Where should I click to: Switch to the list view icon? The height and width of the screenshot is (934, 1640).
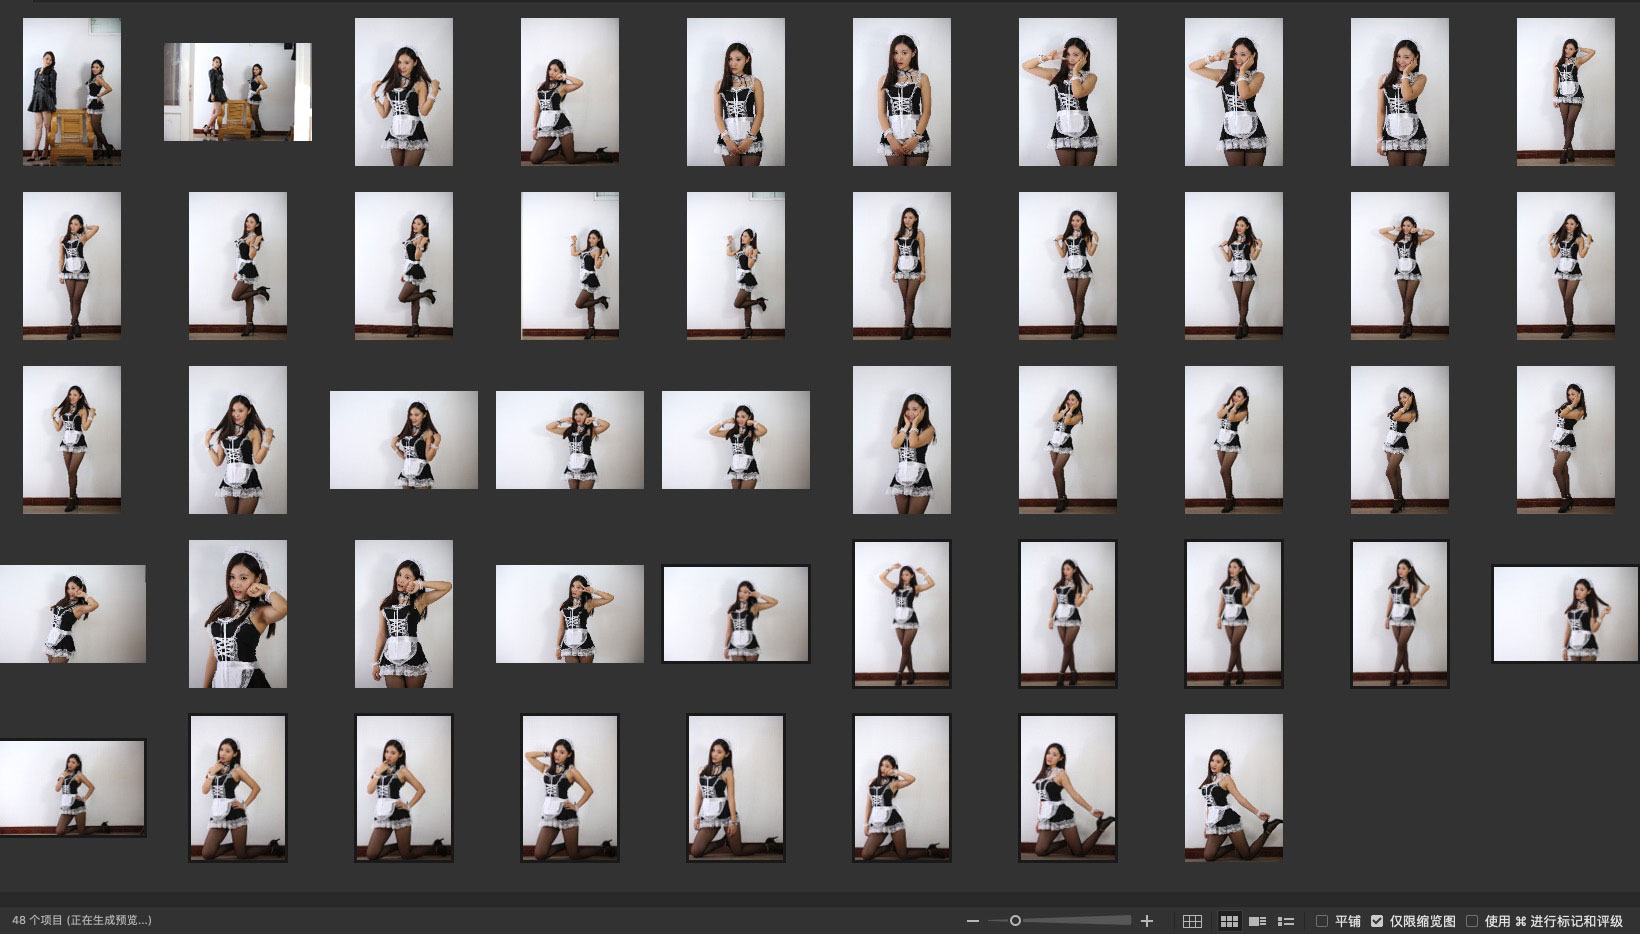[x=1286, y=921]
